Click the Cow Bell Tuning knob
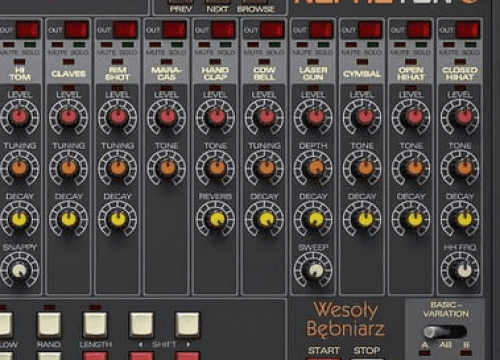Screen dimensions: 500x360 pos(264,168)
